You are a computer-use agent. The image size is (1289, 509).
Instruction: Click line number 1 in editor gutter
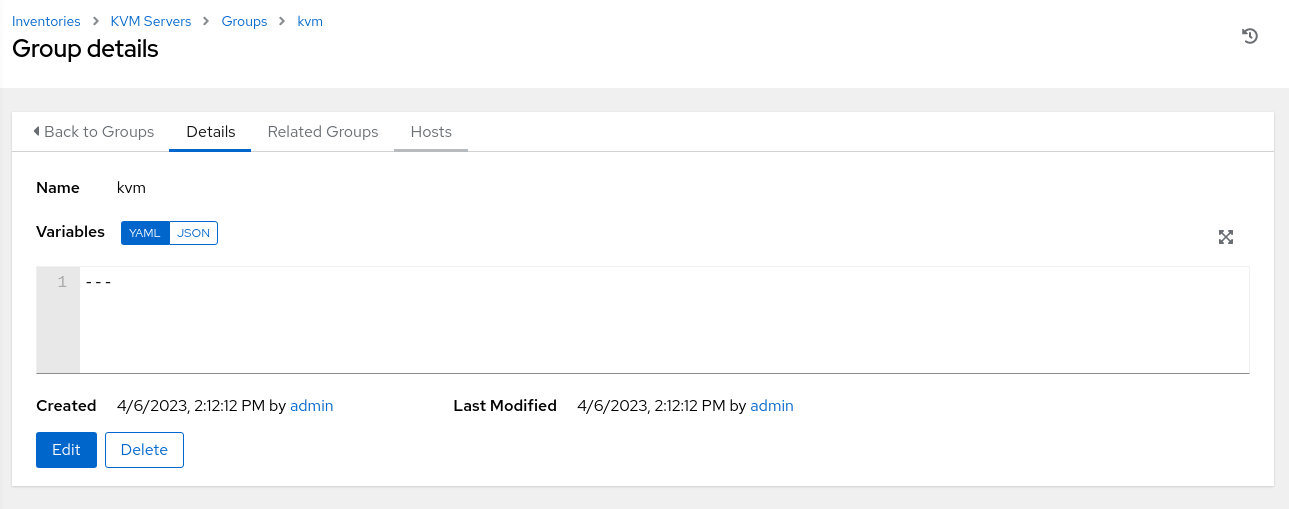62,282
